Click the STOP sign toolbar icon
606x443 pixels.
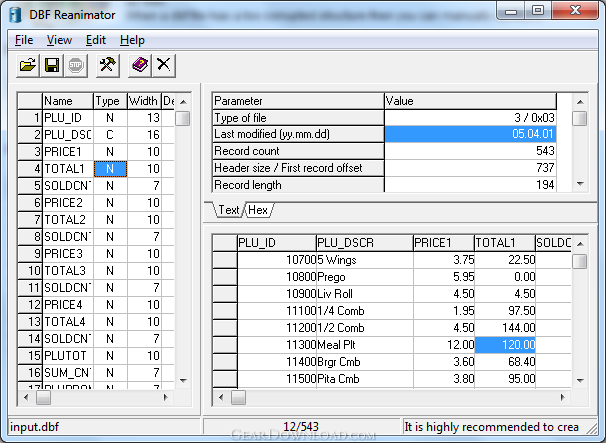[76, 65]
